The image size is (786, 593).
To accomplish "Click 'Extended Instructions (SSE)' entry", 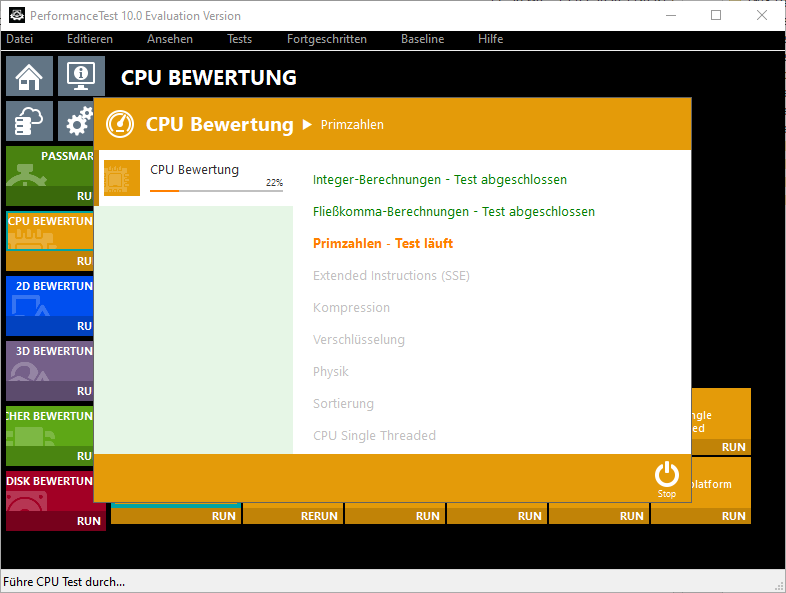I will [391, 276].
